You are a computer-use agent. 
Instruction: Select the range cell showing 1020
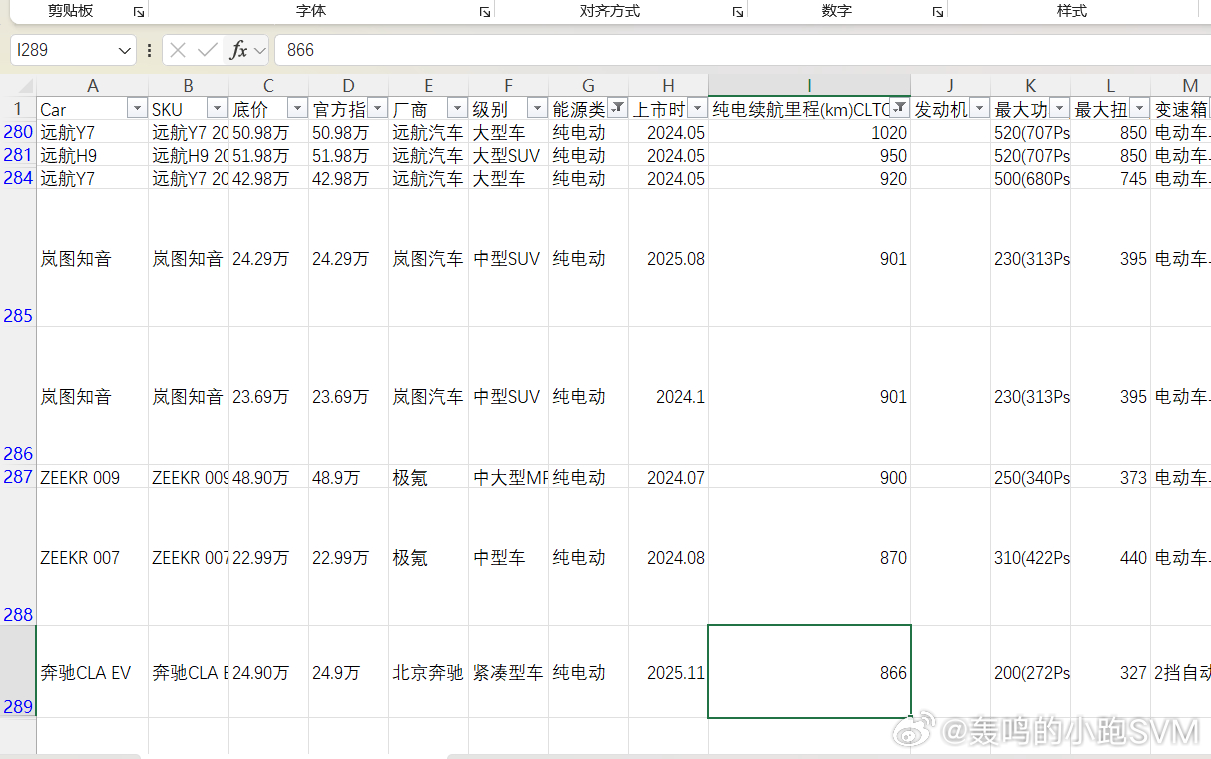(x=809, y=132)
